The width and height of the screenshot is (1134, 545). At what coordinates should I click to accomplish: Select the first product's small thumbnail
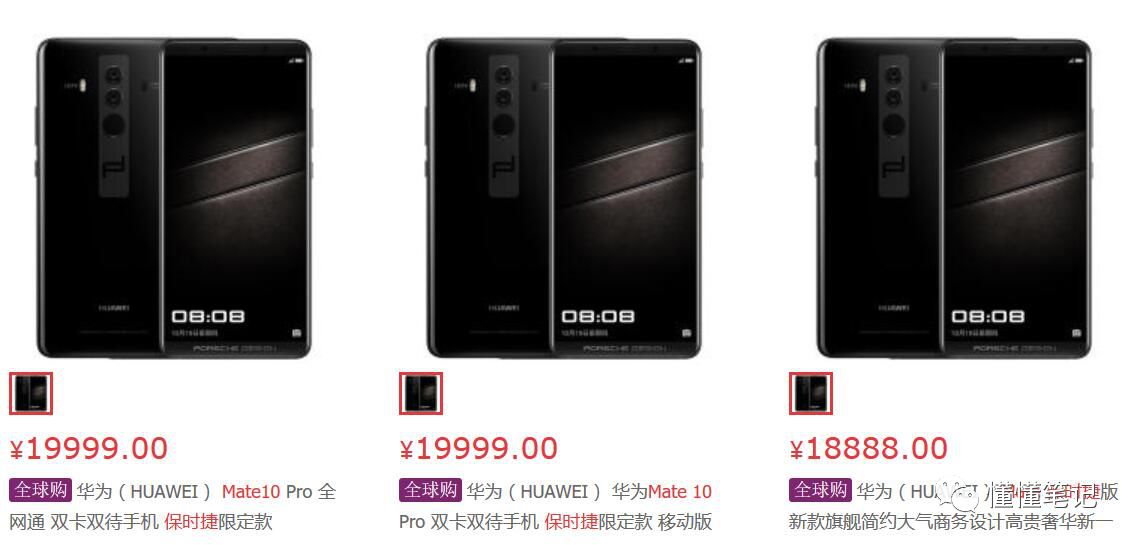[x=31, y=393]
